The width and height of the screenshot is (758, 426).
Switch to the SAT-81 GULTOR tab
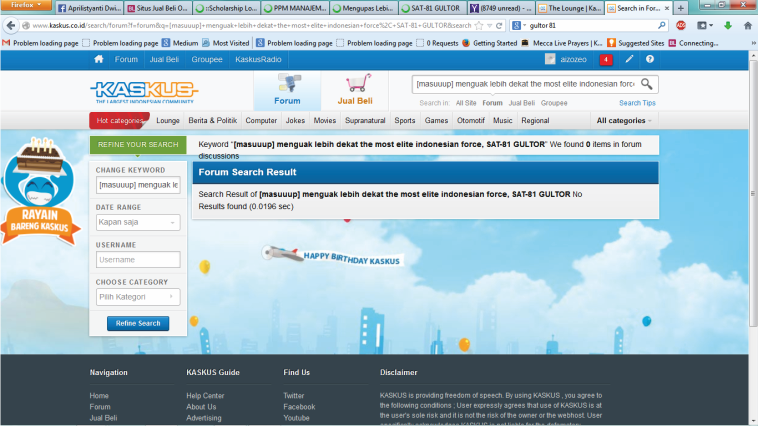pyautogui.click(x=431, y=8)
